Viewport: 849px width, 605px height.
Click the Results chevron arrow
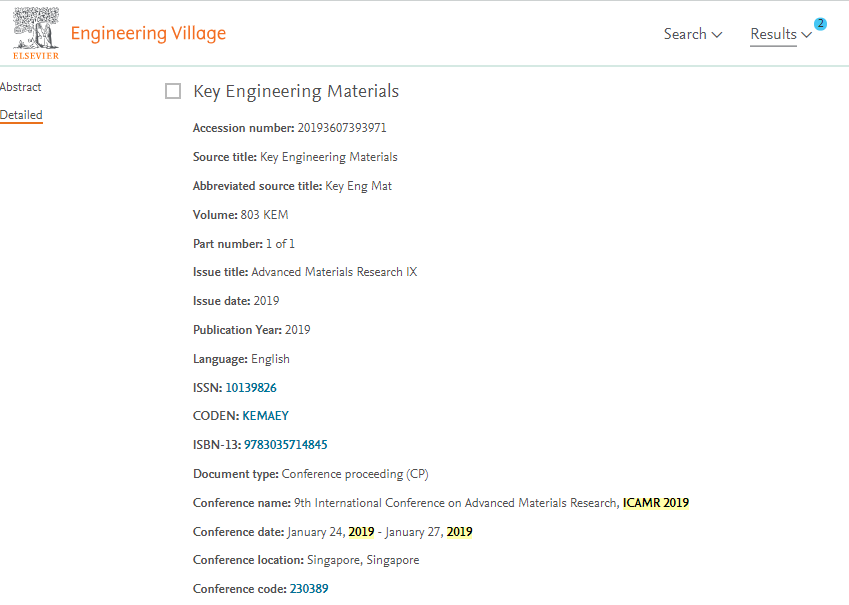point(806,35)
